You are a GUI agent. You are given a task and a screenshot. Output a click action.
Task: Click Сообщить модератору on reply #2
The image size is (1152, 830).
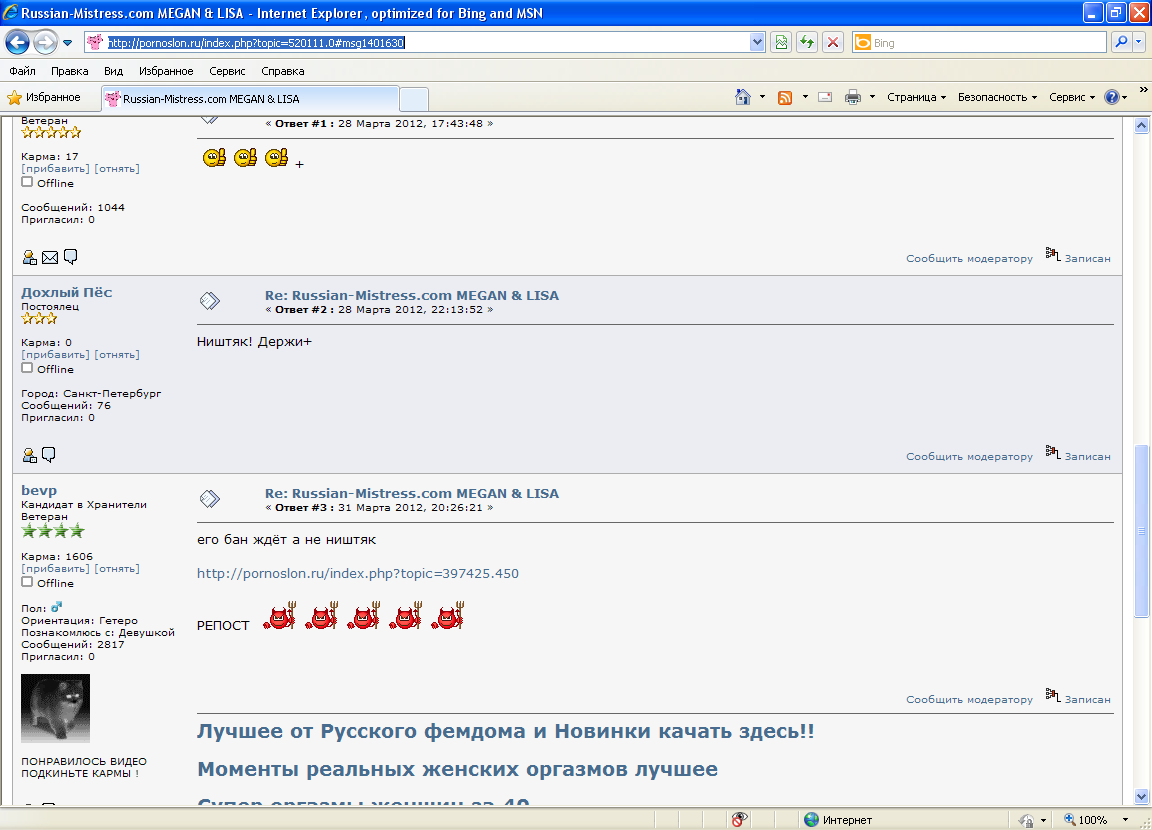pos(969,456)
